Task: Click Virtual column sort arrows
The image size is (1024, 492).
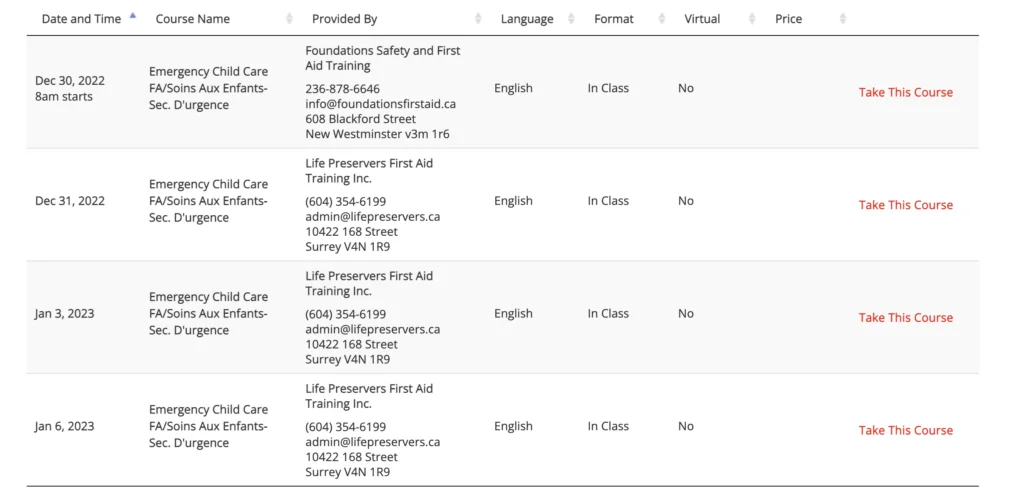Action: point(752,19)
